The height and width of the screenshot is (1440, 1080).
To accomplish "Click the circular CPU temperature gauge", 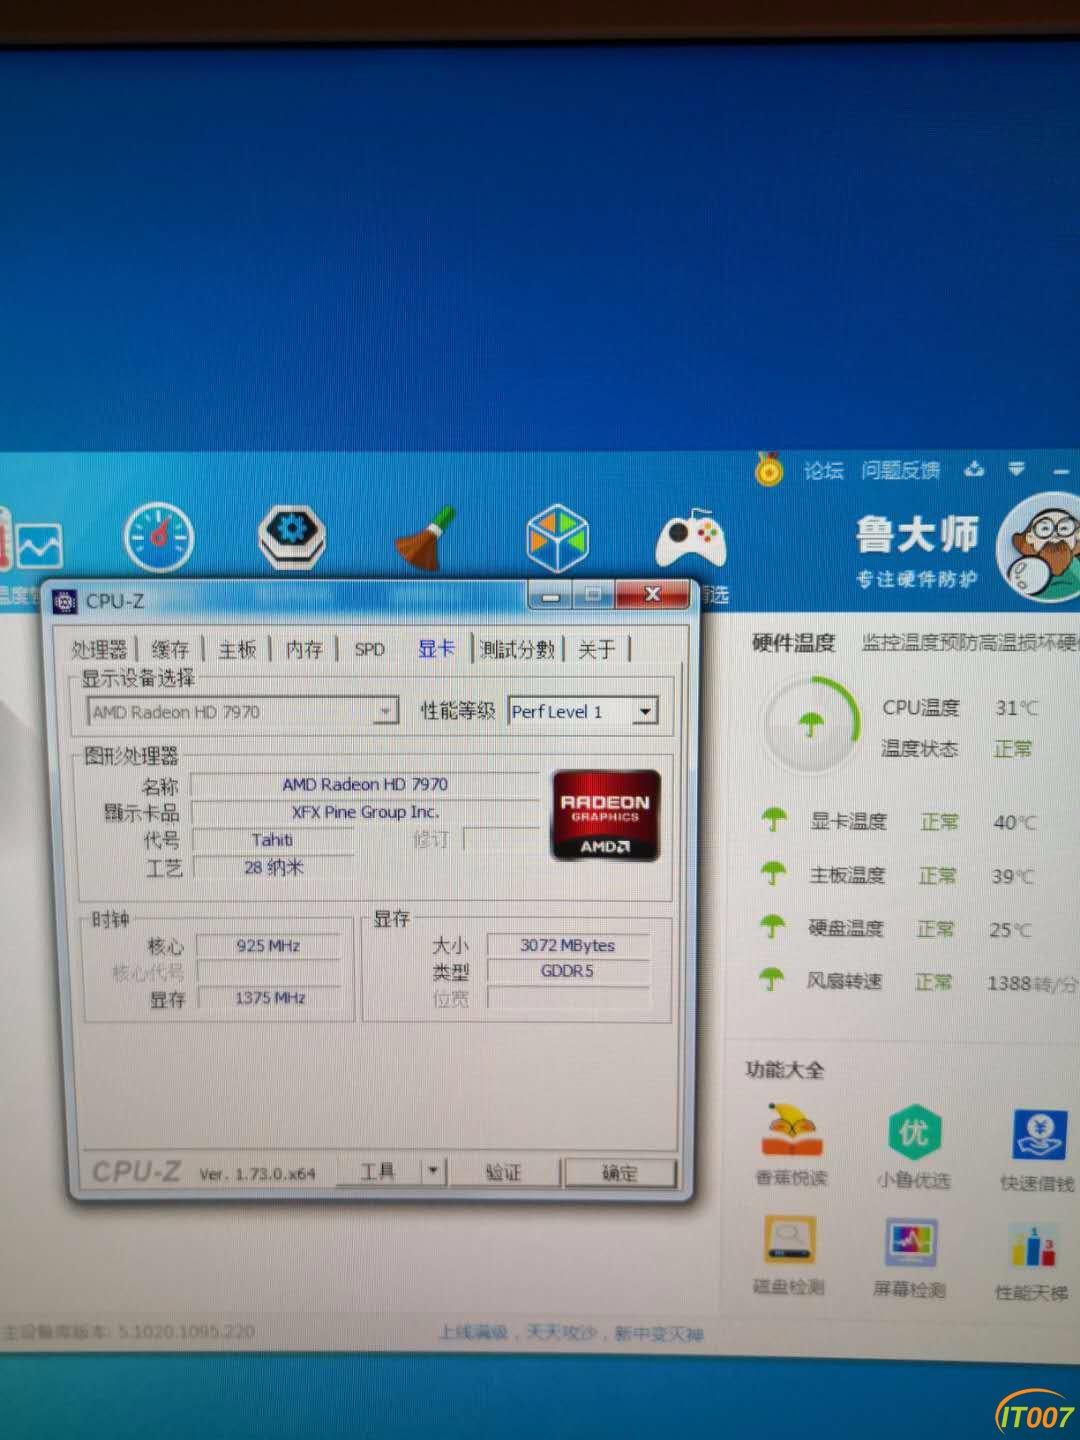I will [x=811, y=725].
